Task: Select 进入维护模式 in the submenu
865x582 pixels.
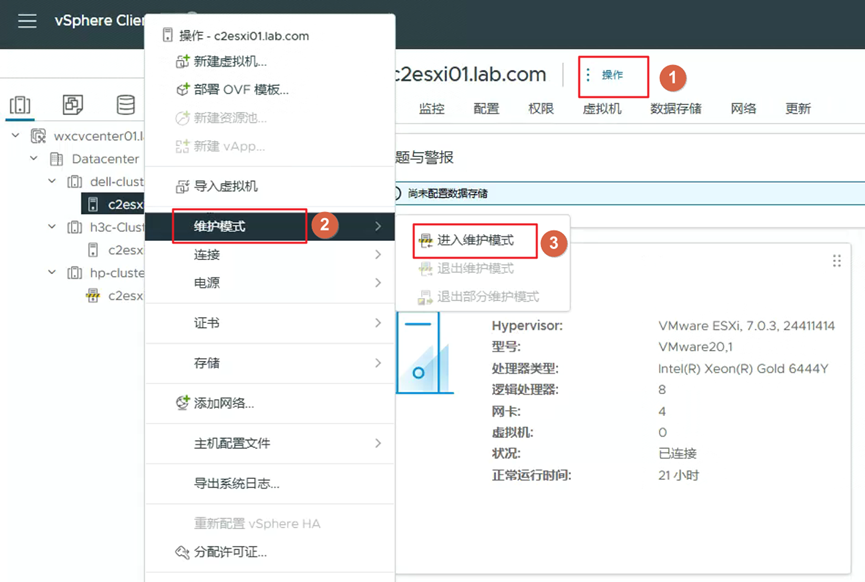Action: pyautogui.click(x=483, y=240)
